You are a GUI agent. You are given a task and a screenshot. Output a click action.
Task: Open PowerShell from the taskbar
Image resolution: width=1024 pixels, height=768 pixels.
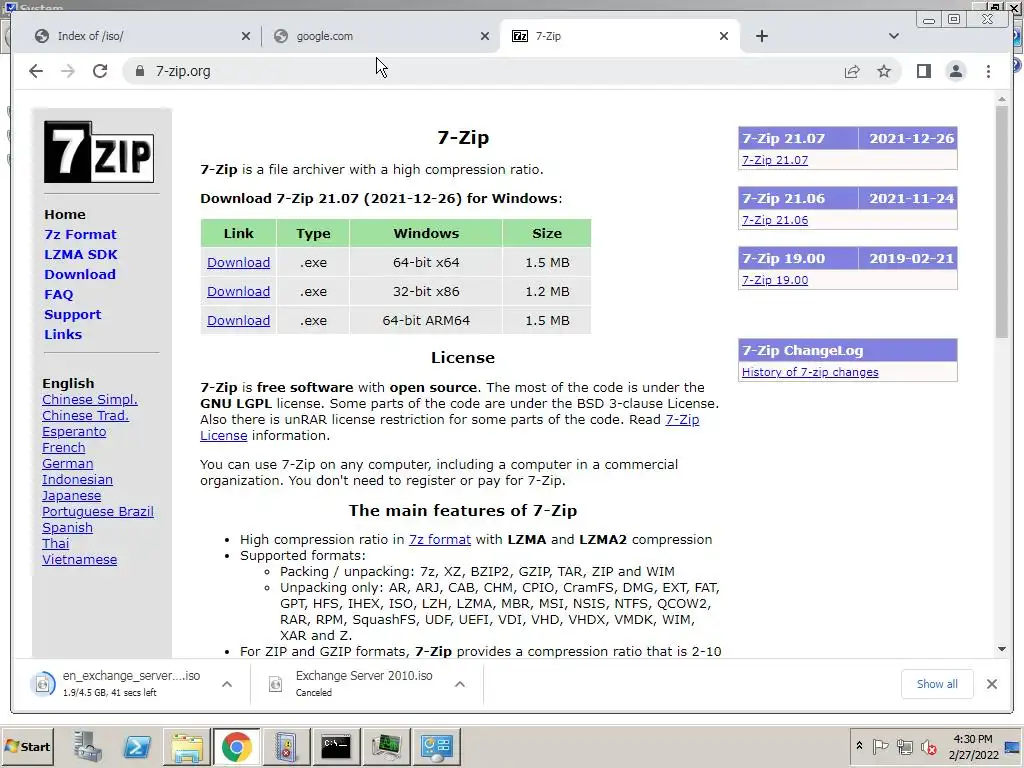tap(137, 746)
